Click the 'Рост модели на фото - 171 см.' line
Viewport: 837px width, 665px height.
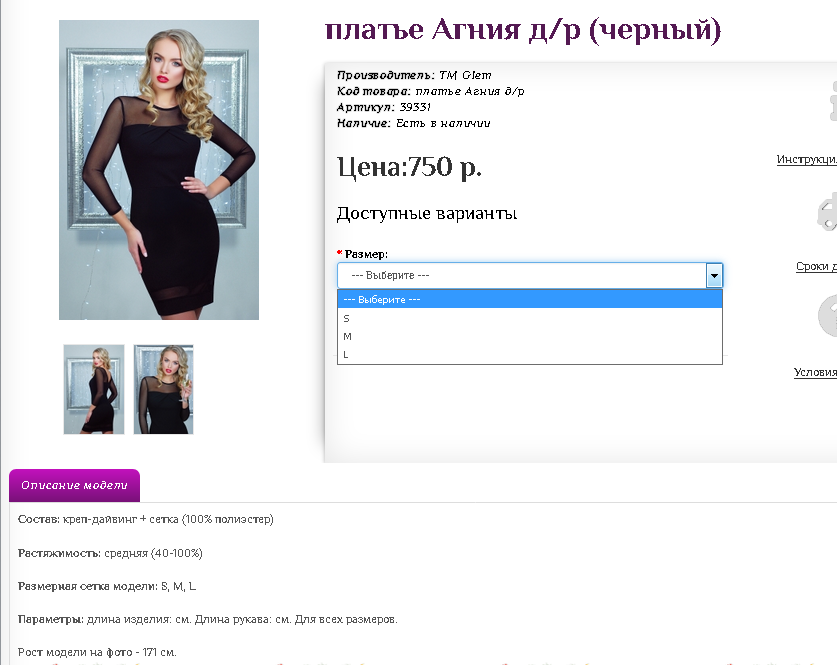point(97,652)
